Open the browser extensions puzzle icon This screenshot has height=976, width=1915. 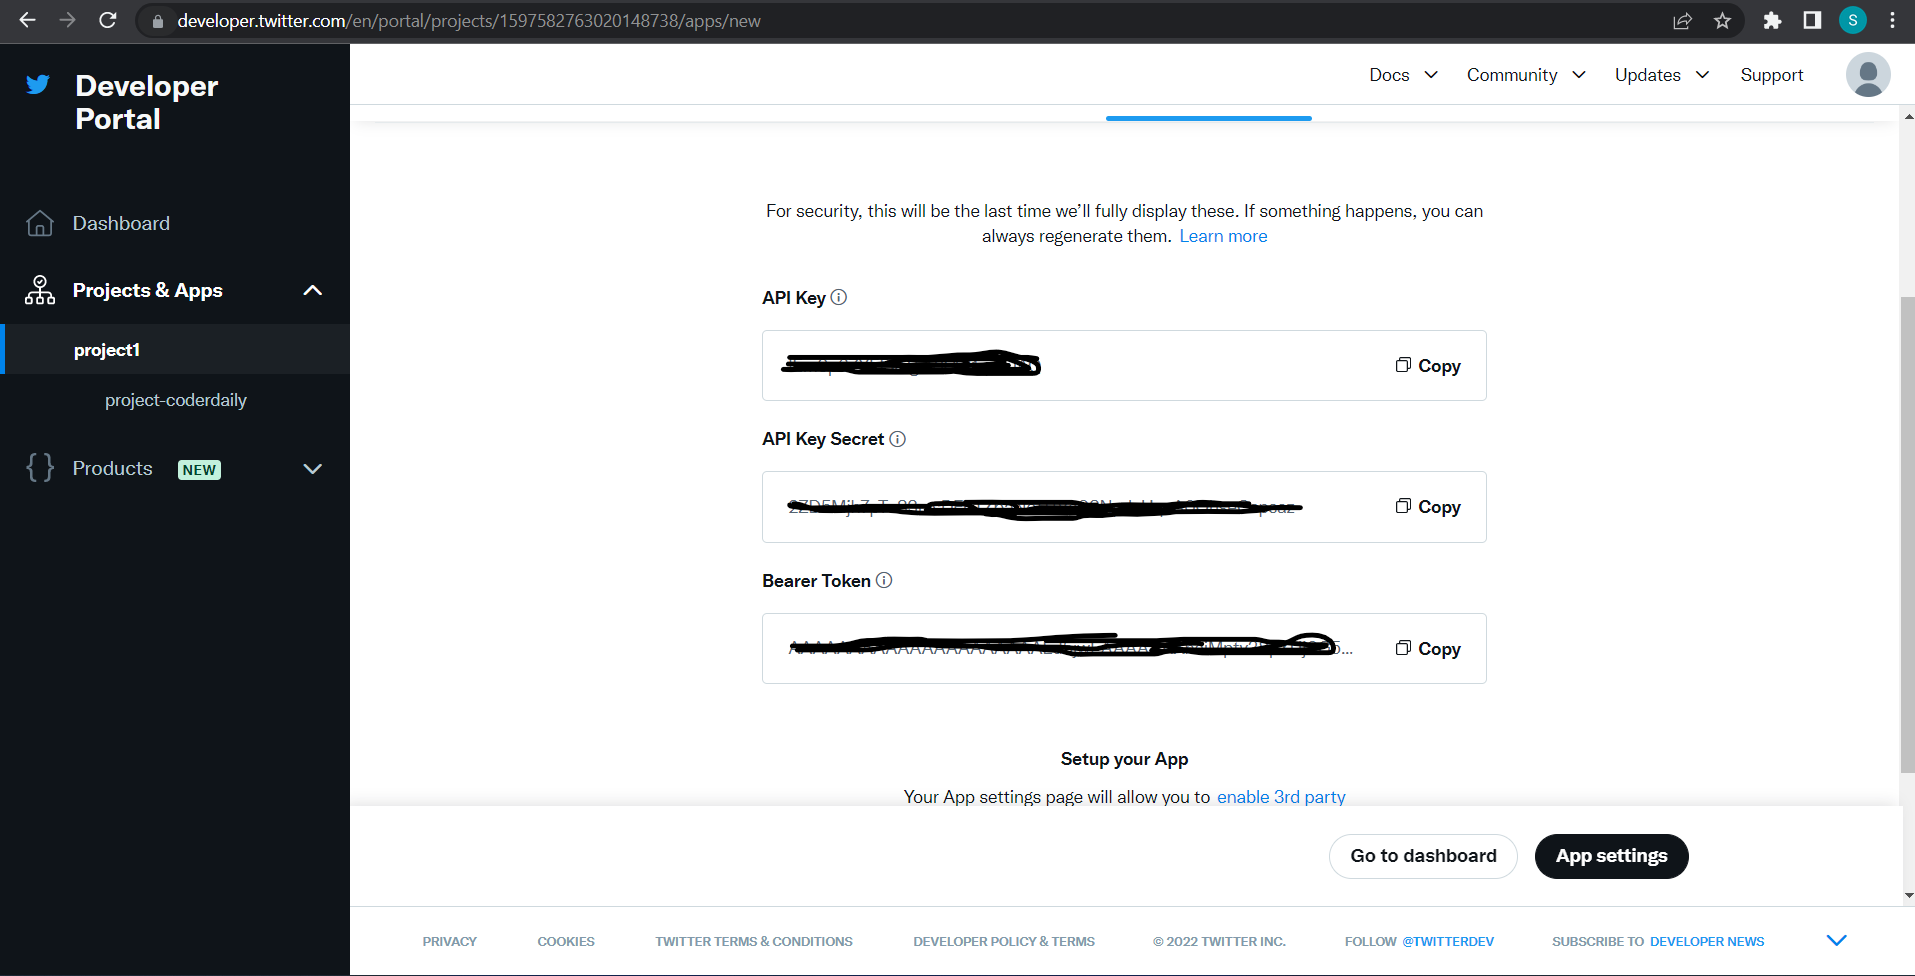1772,21
